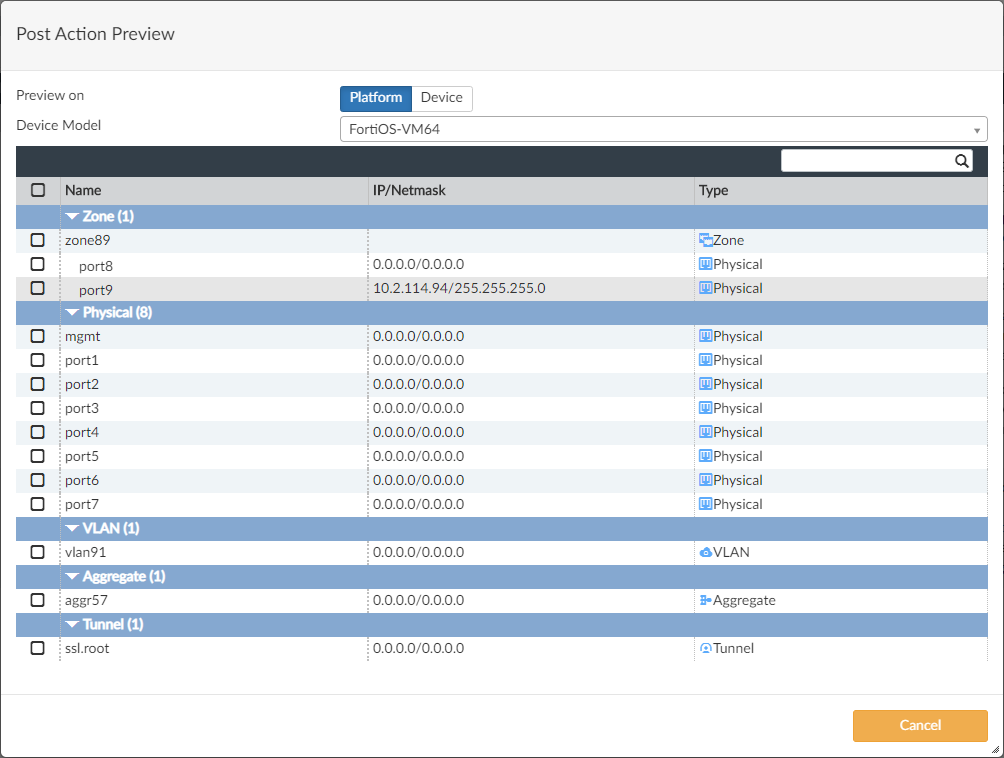Enable the checkbox for vlan91
Screen dimensions: 1004x758
[x=37, y=552]
